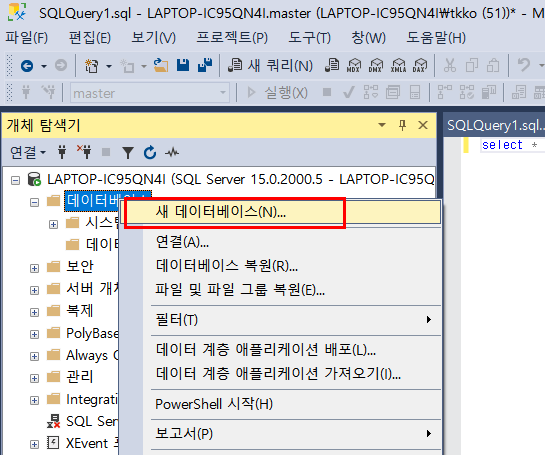Choose 새 데이터베이스(N)... from context menu

point(280,211)
